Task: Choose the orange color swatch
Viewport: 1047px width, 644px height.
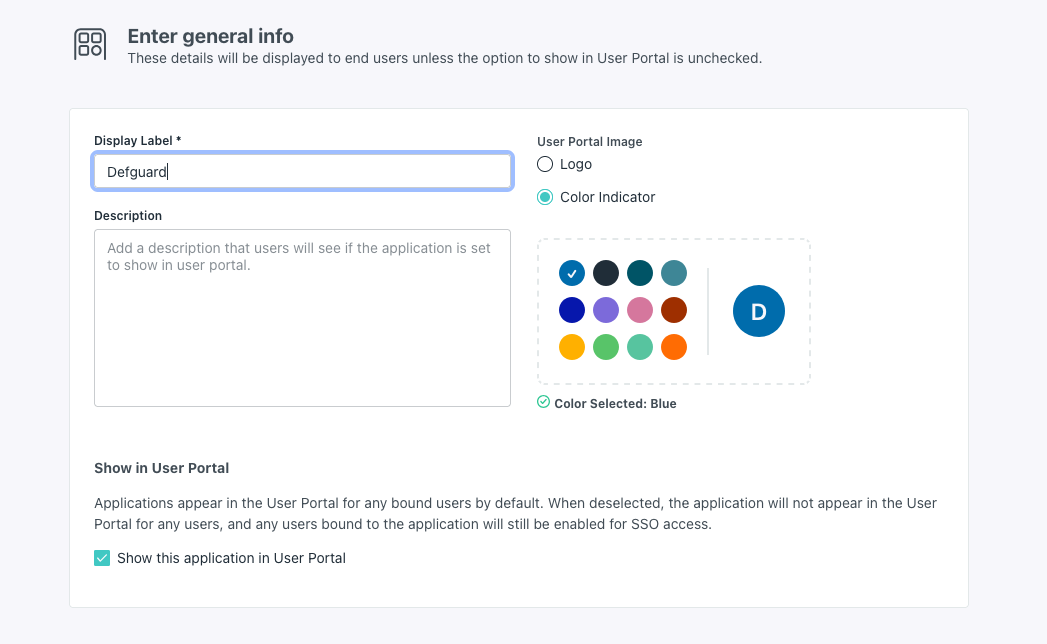Action: point(674,347)
